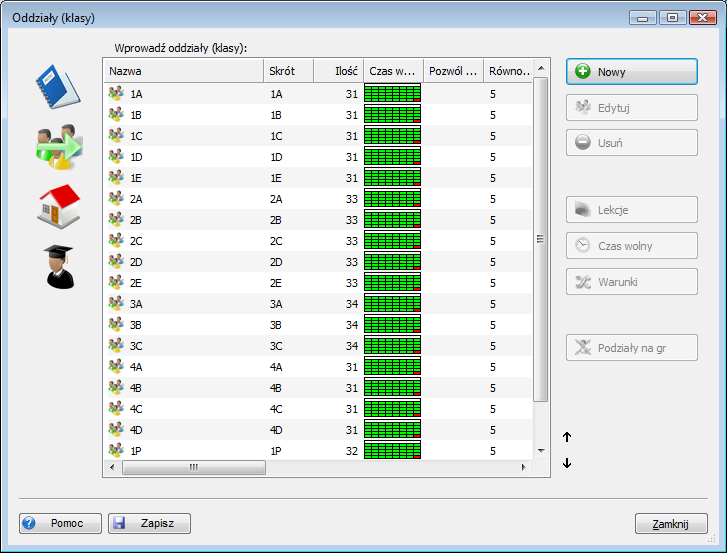Click the Pozwól ... column header
This screenshot has height=553, width=727.
tap(453, 71)
